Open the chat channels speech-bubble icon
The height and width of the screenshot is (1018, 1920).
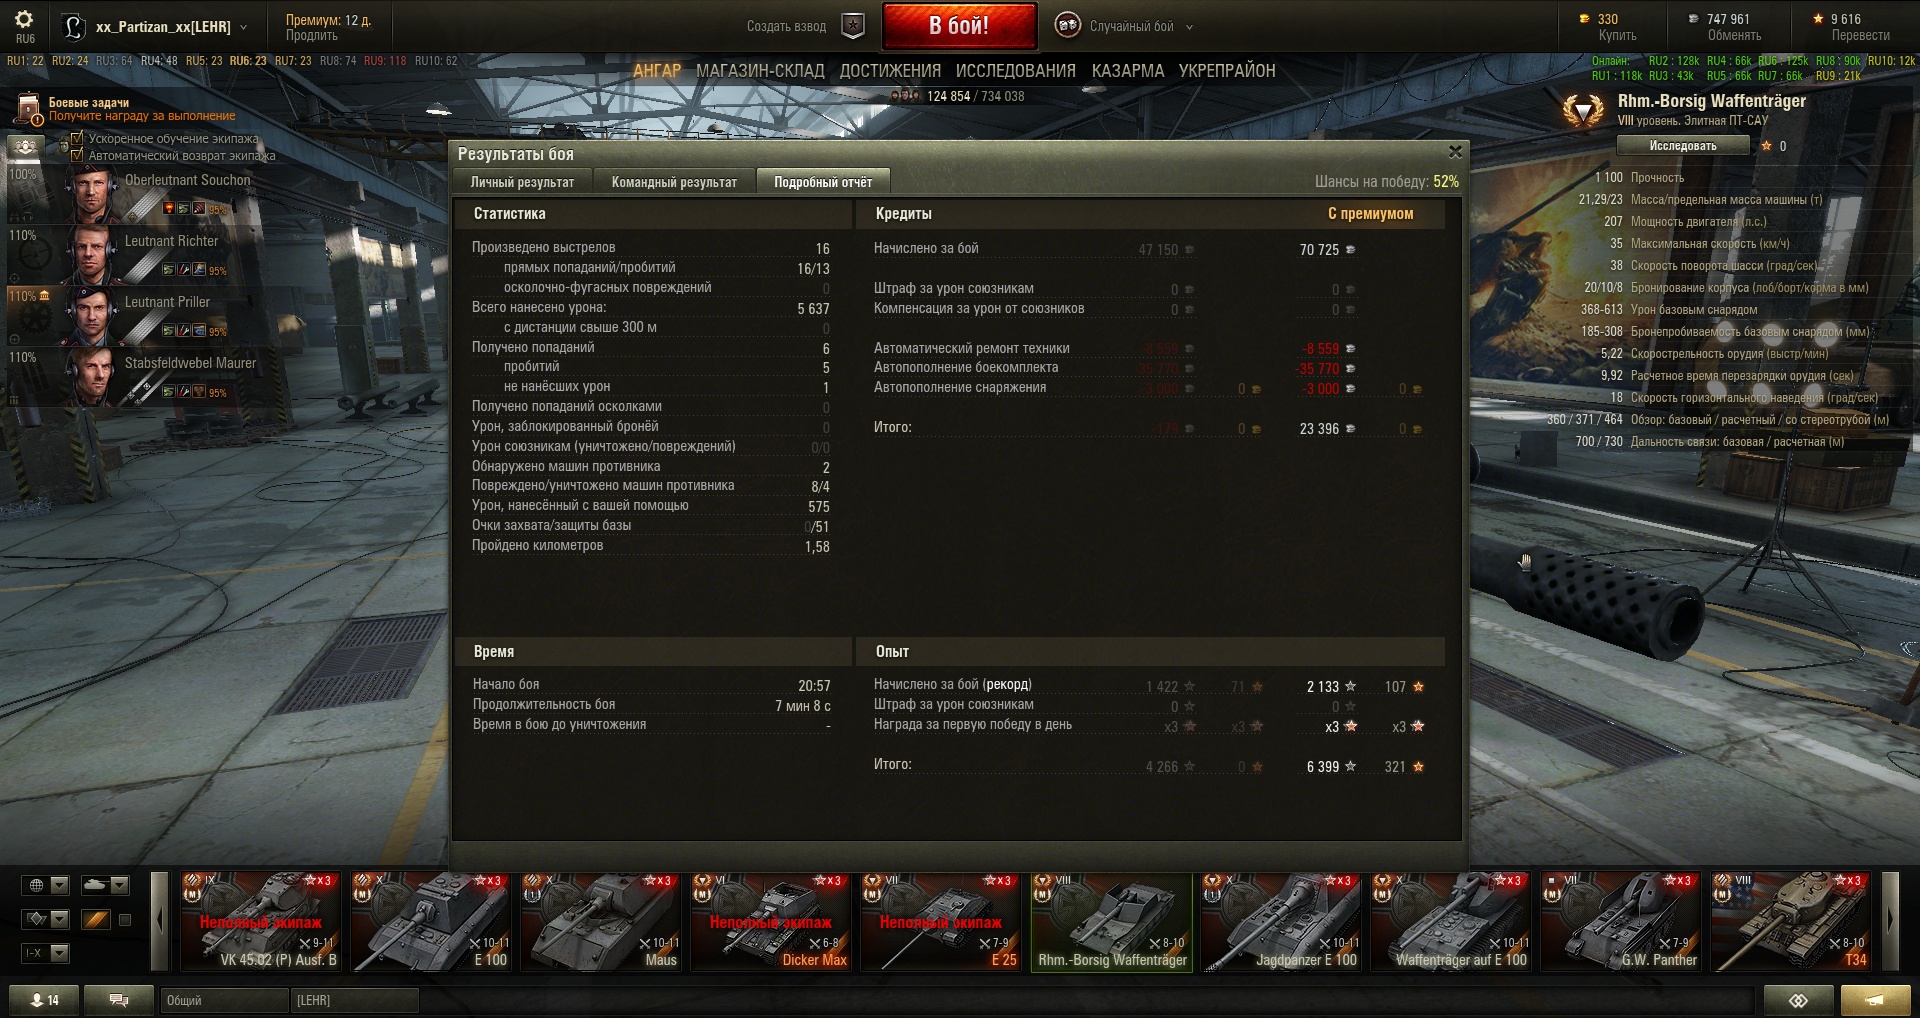118,1000
